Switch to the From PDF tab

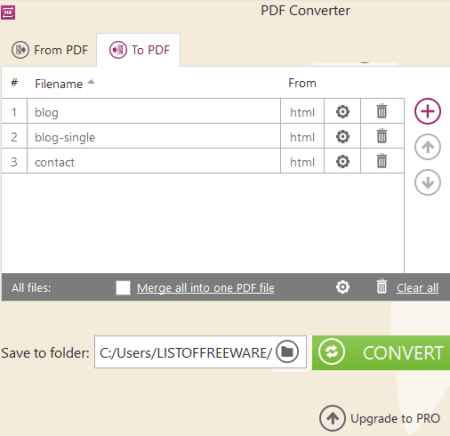click(50, 50)
